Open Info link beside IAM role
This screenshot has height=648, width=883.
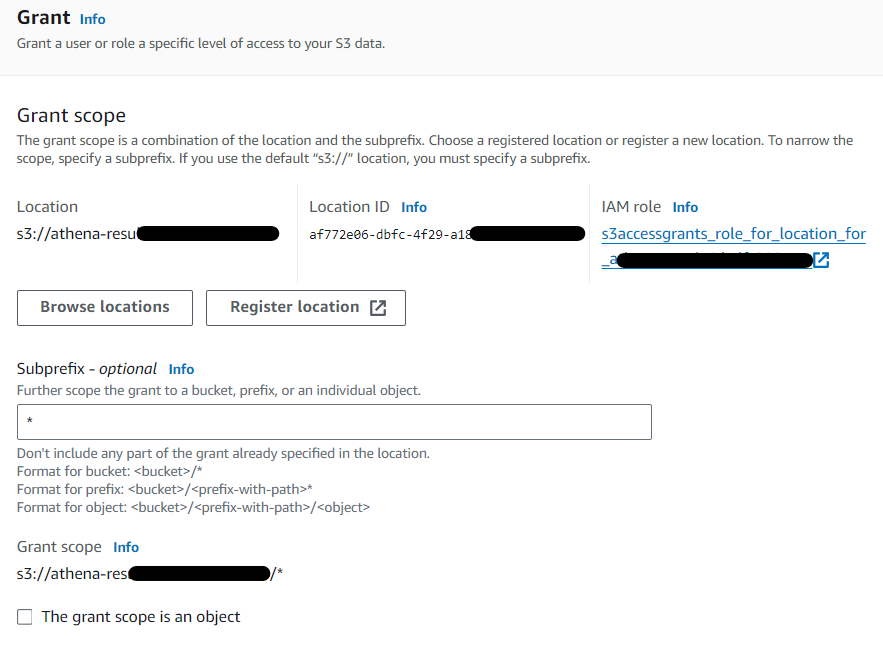[685, 207]
